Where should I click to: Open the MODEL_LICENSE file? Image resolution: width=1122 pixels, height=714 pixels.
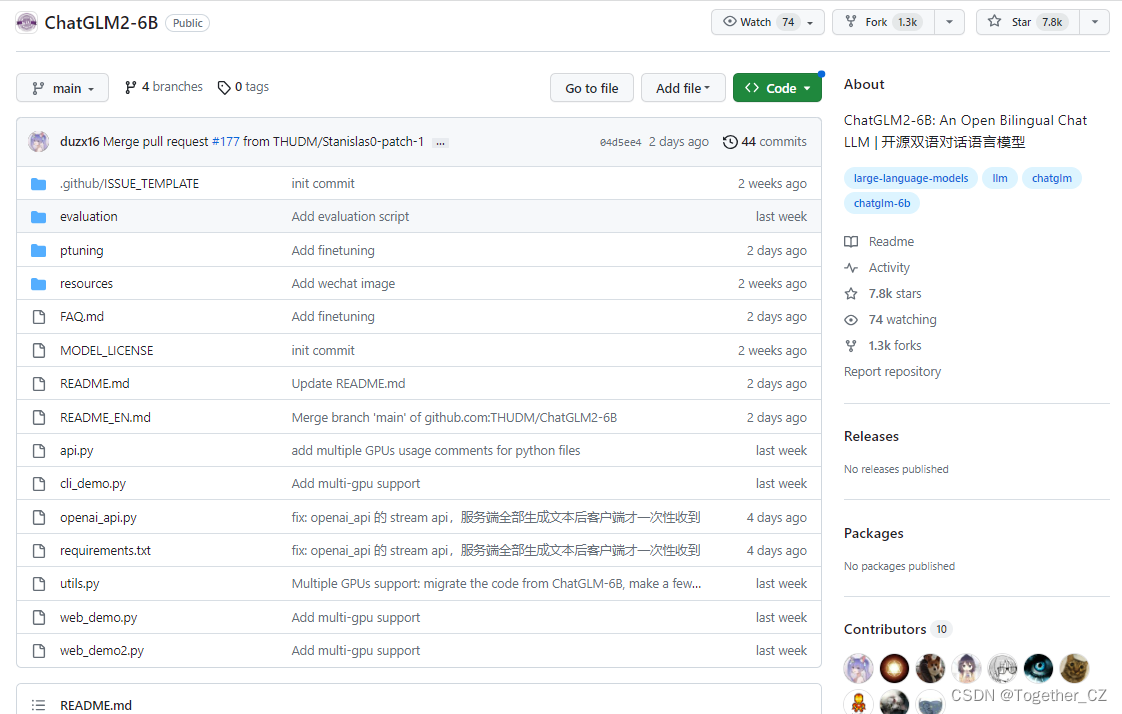(x=107, y=351)
